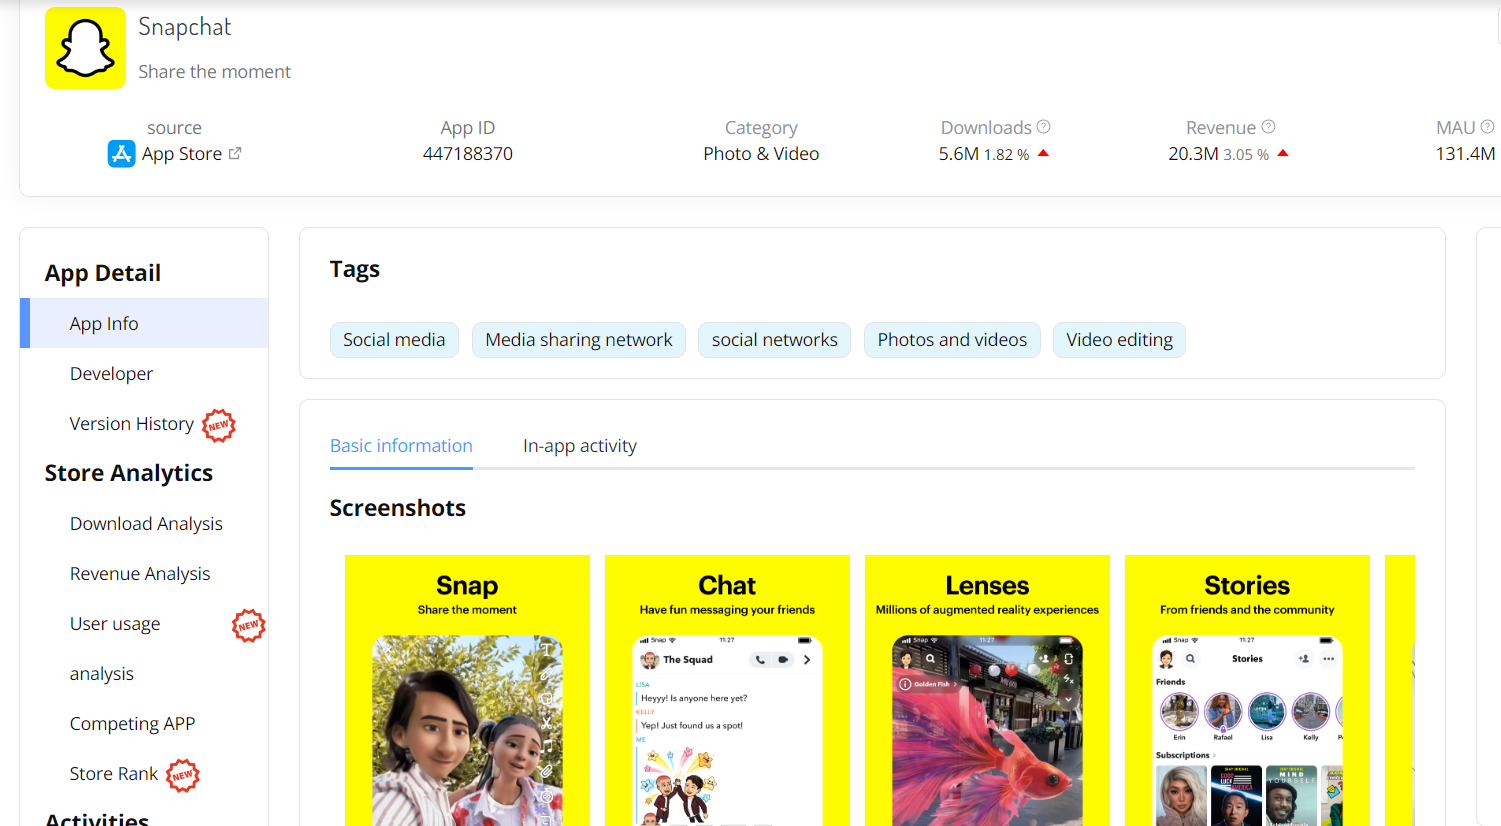Open the Competing APP page

(132, 723)
